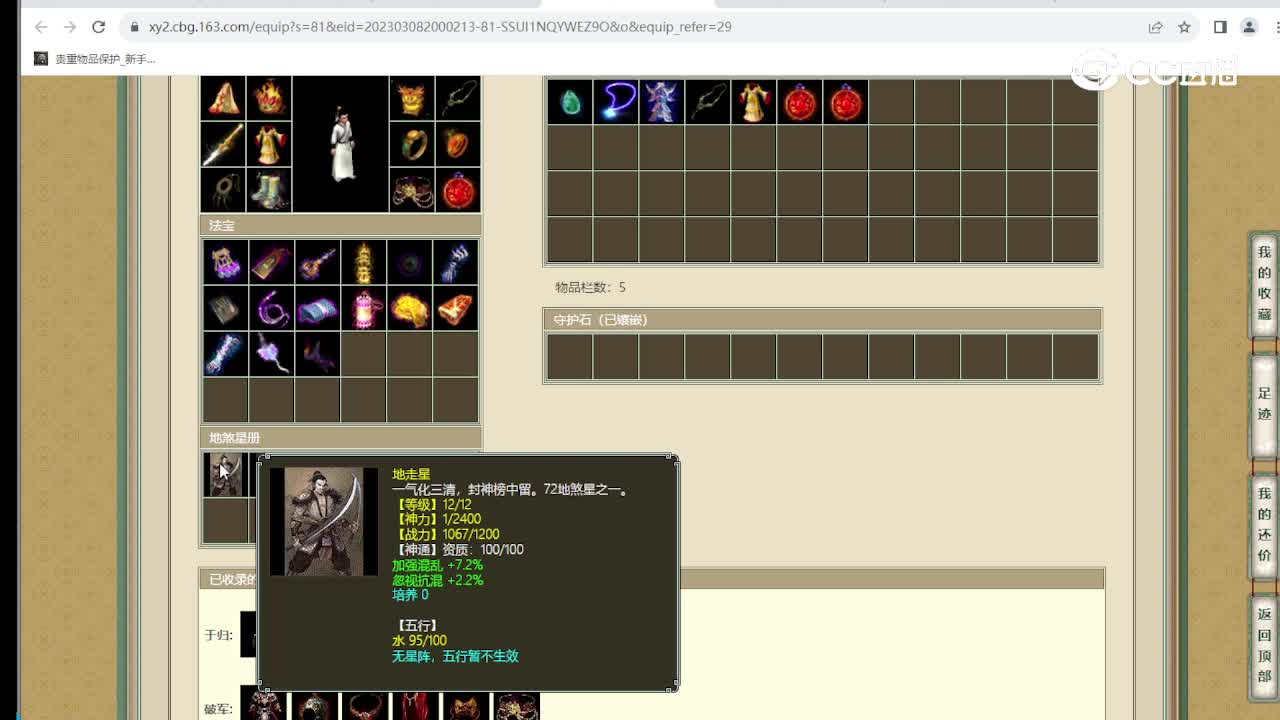Open the browser profile avatar icon
1280x720 pixels.
tap(1249, 27)
